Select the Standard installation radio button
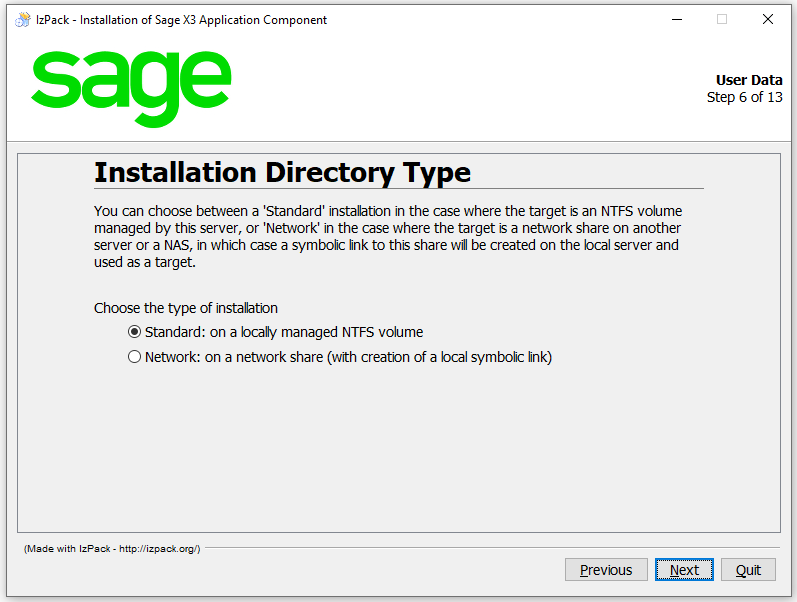 [x=135, y=332]
